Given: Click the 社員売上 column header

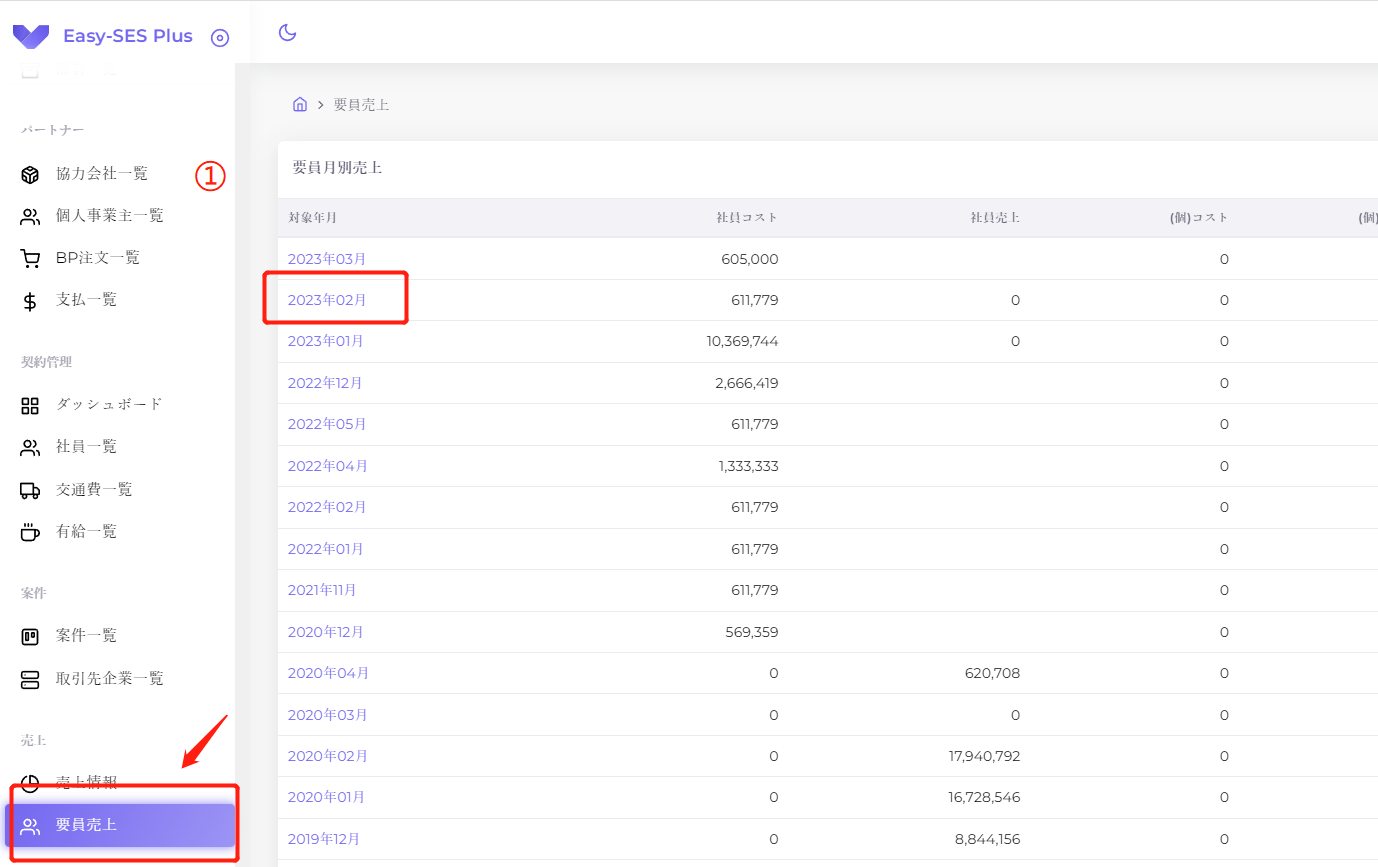Looking at the screenshot, I should click(994, 217).
